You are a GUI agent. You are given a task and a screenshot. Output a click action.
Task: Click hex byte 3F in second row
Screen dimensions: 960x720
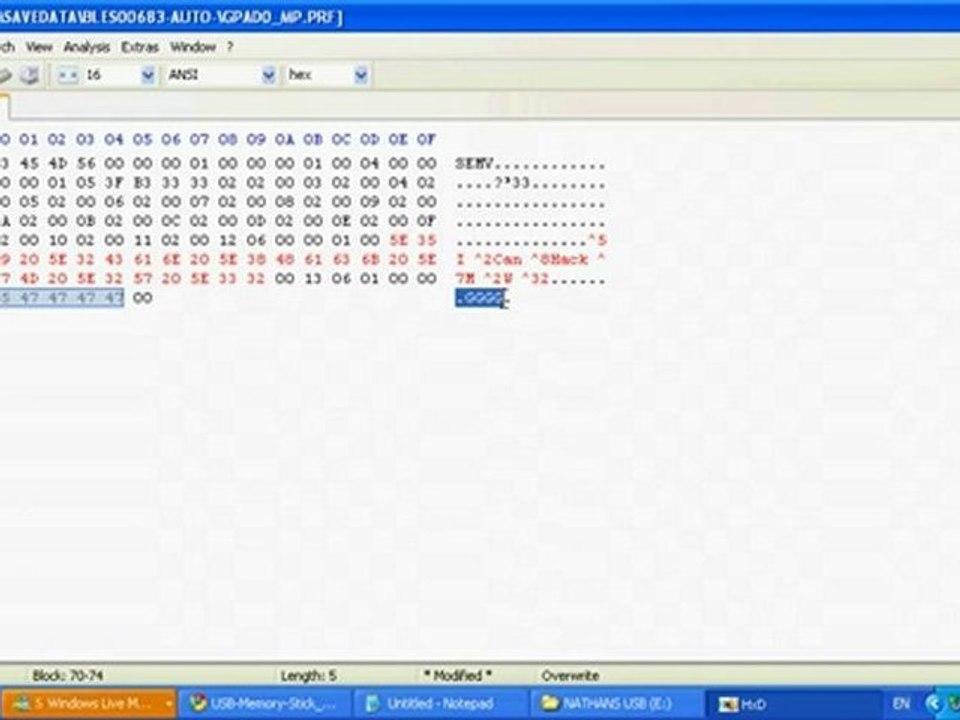point(114,182)
